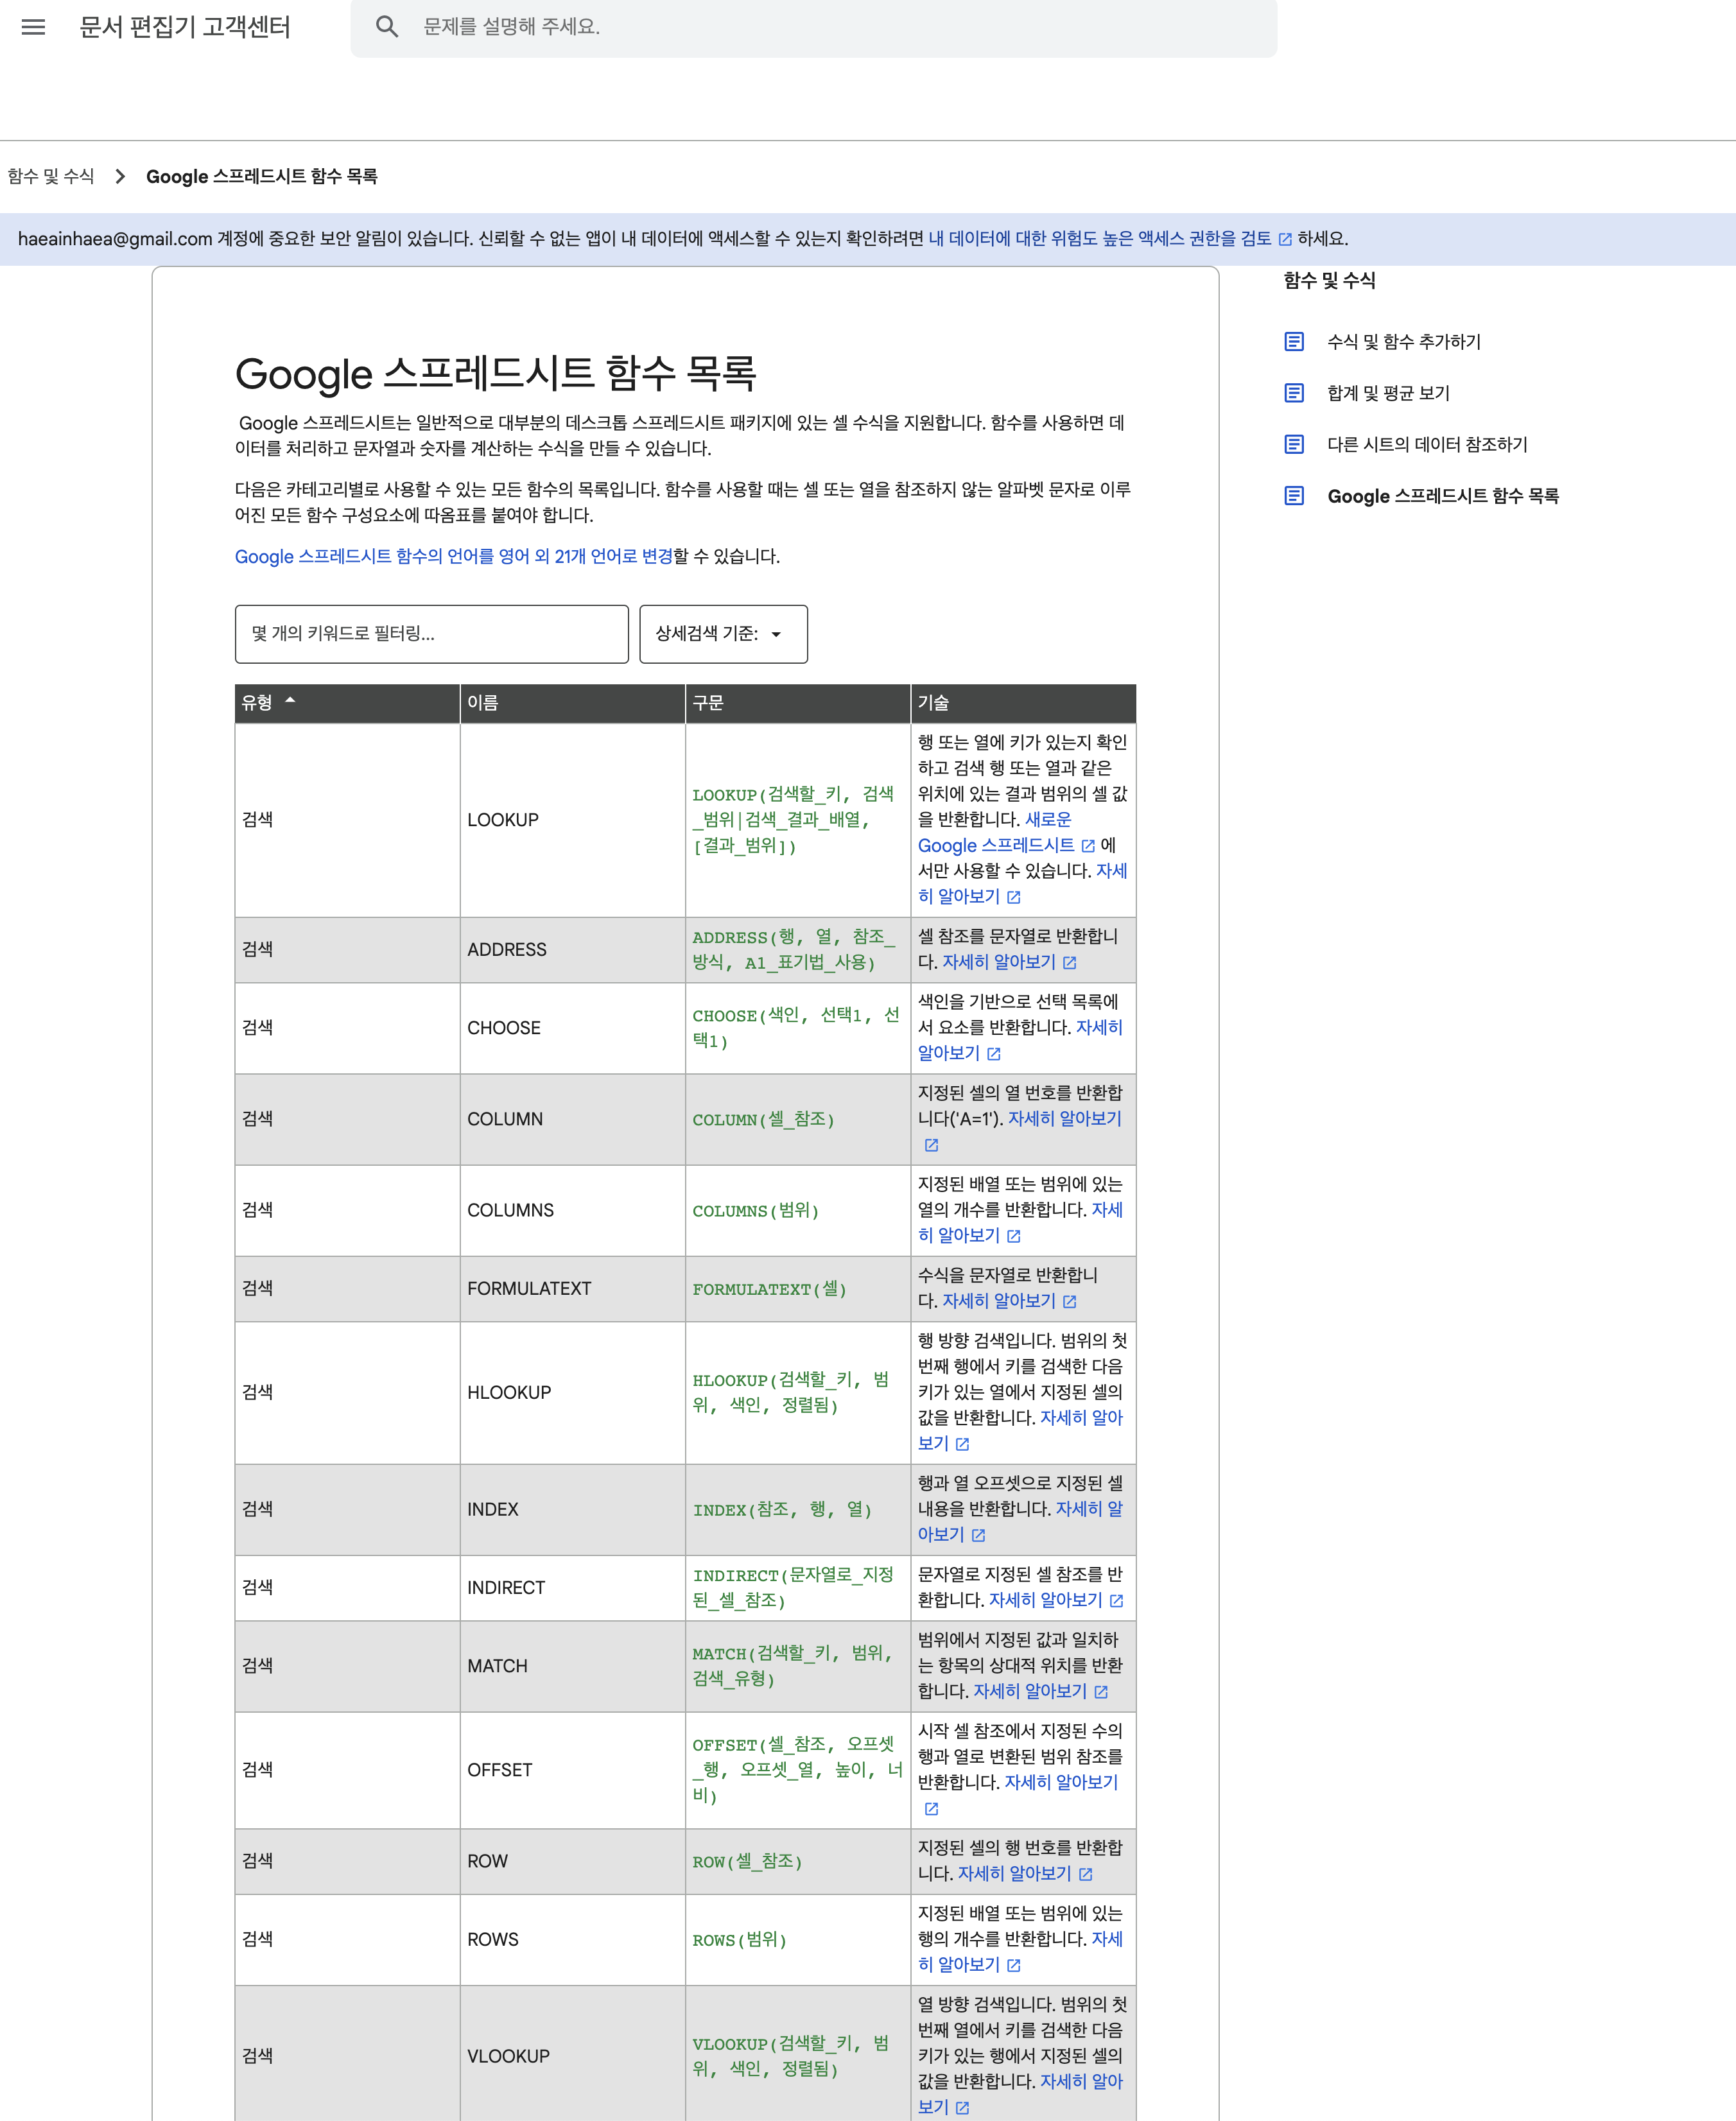Select the 'OFFSET' name cell
Screen dimensions: 1736x2121
[572, 1770]
